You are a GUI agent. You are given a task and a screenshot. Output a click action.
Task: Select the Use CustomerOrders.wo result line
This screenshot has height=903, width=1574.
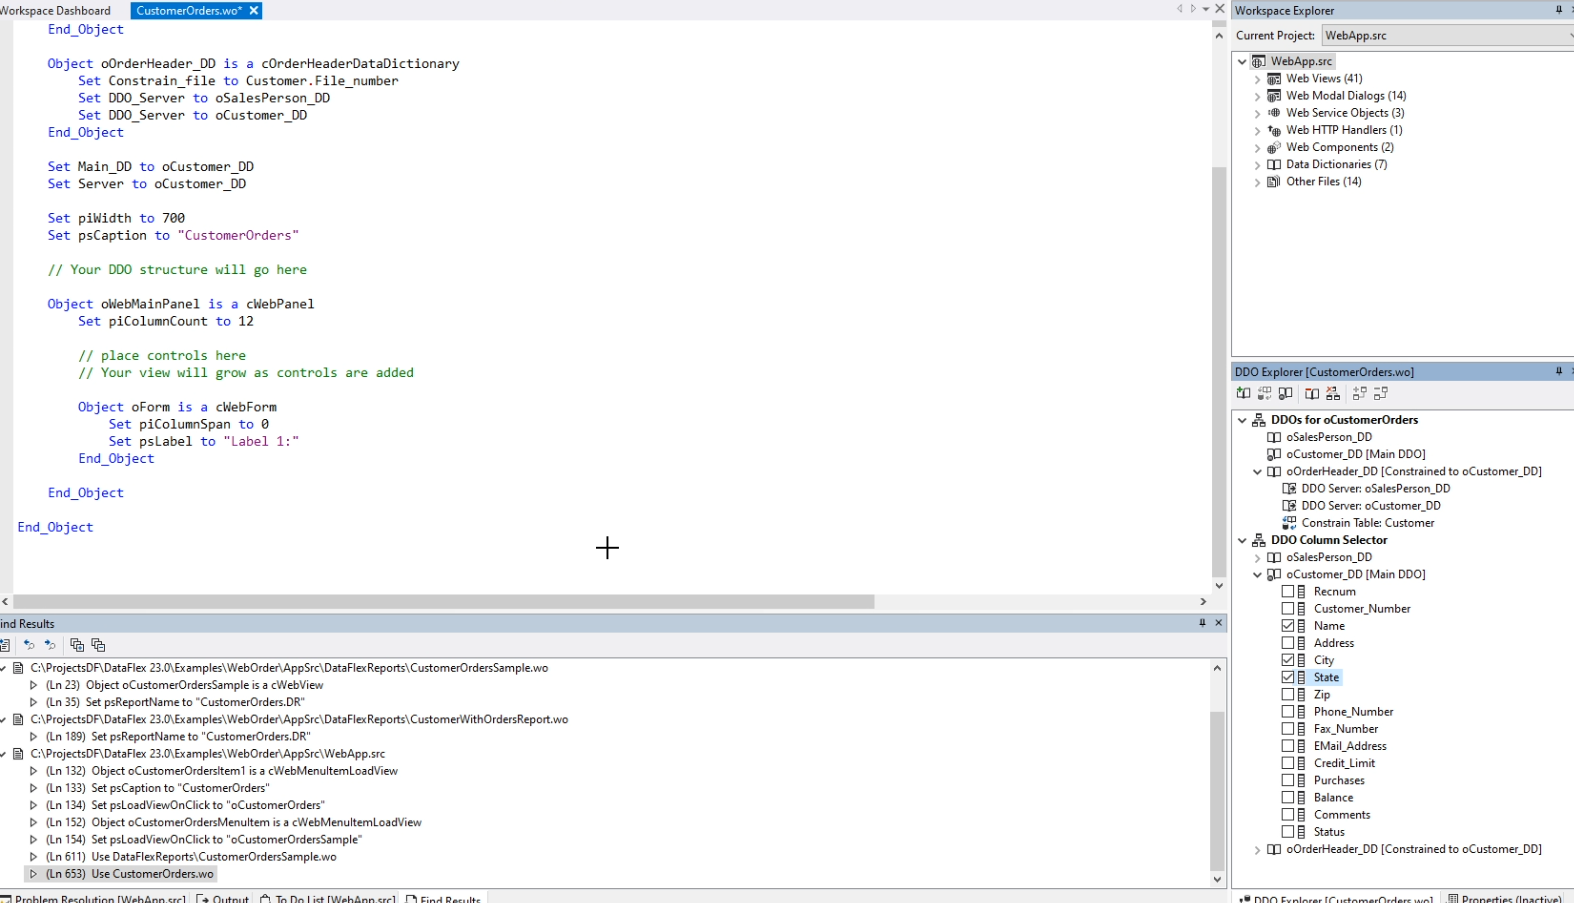[152, 874]
